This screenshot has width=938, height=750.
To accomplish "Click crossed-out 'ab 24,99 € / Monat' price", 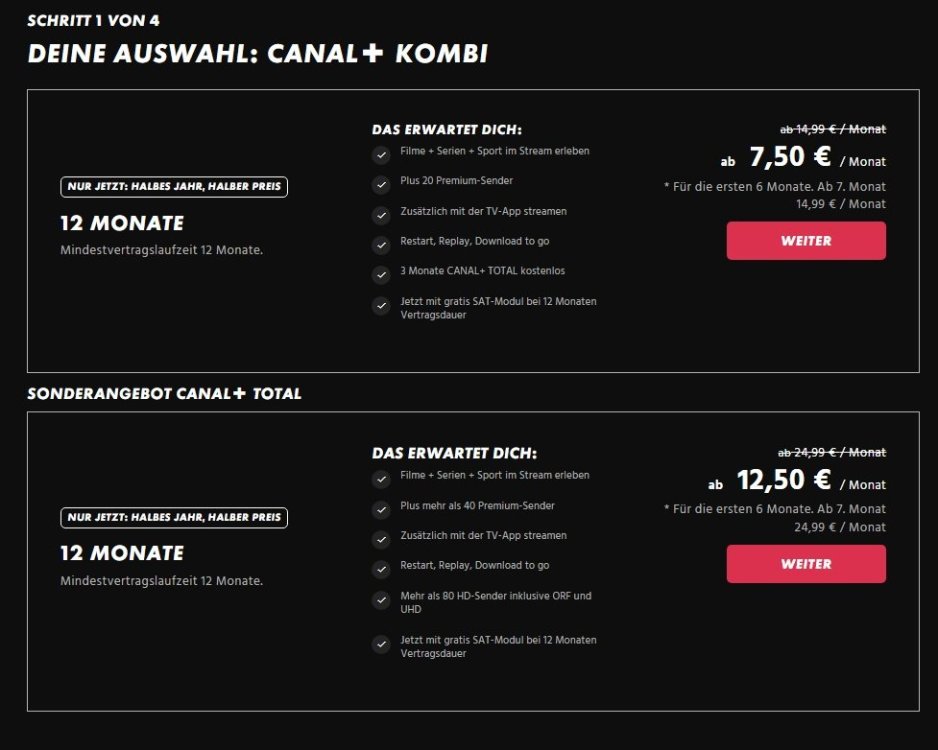I will (832, 453).
